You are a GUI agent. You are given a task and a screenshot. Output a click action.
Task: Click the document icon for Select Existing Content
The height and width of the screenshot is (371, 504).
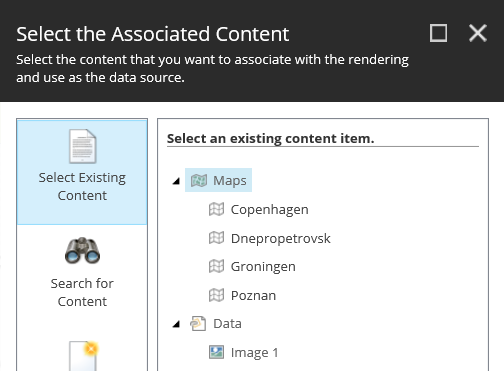tap(83, 146)
